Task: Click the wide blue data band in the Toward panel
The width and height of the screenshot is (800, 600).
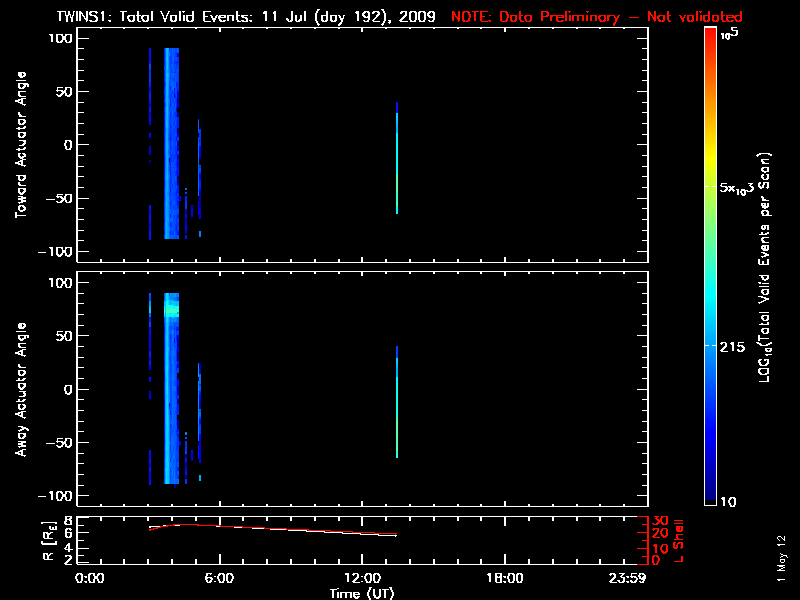Action: [172, 145]
